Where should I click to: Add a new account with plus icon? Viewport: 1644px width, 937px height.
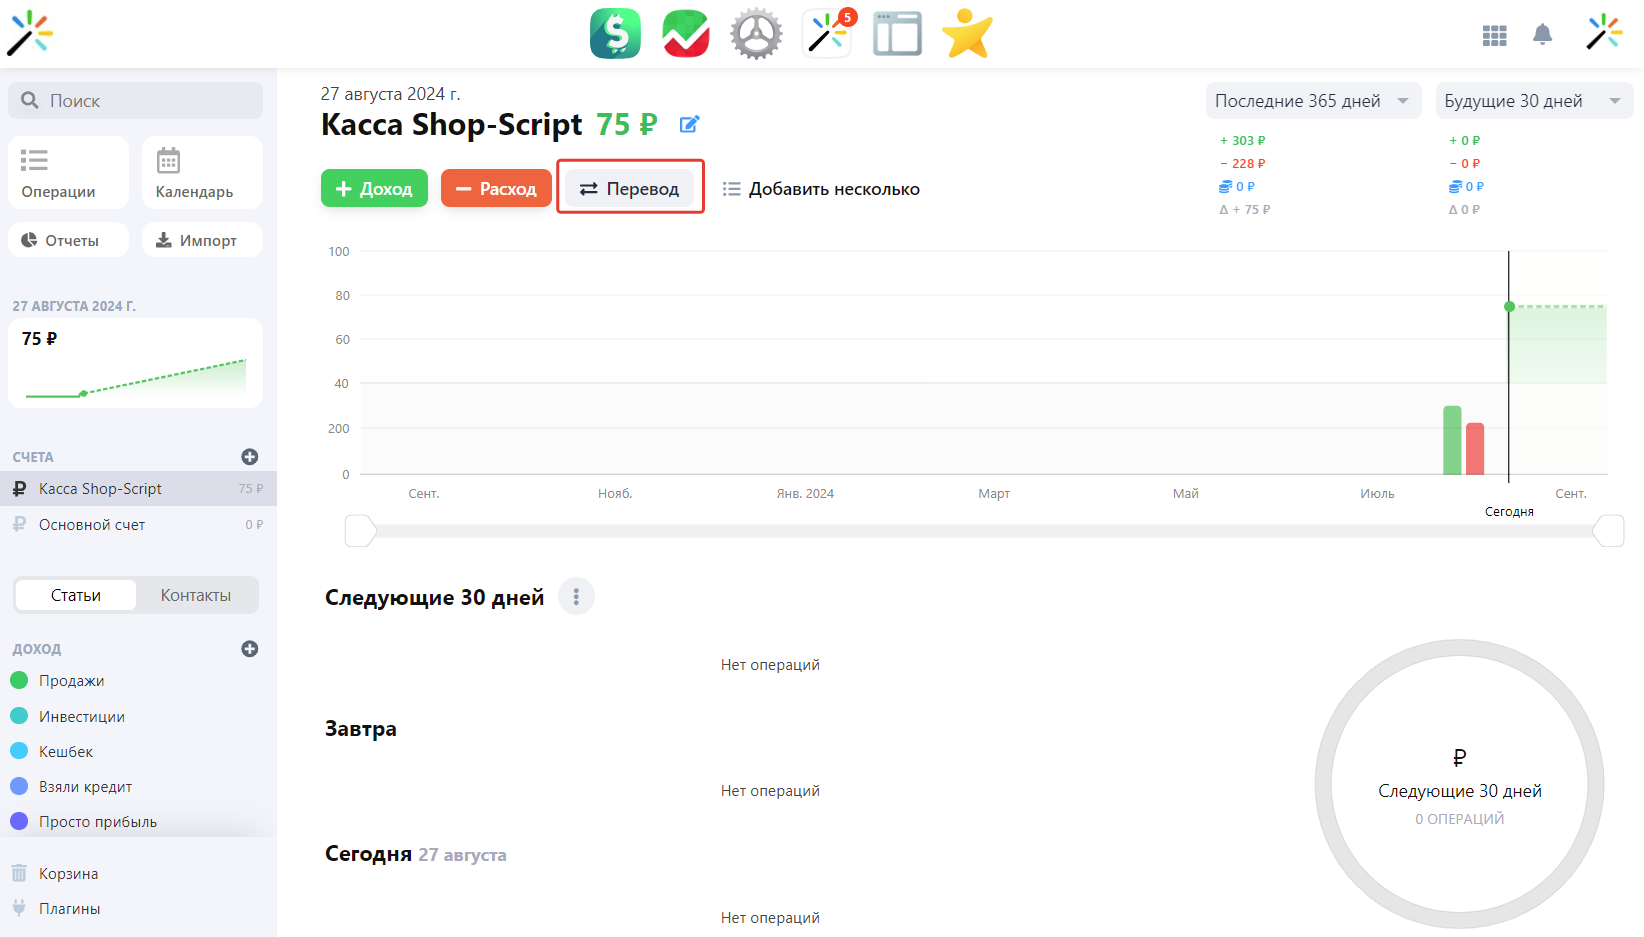(250, 457)
